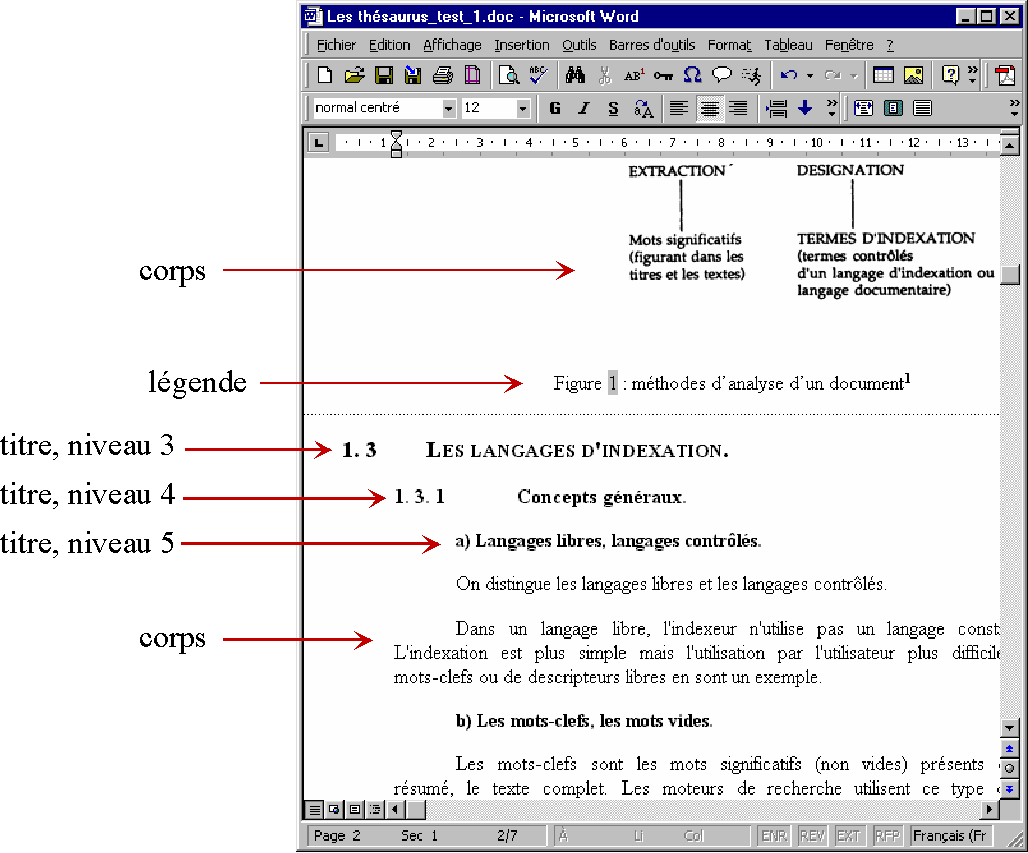Undo the last action
Screen dimensions: 1028x853
[789, 75]
